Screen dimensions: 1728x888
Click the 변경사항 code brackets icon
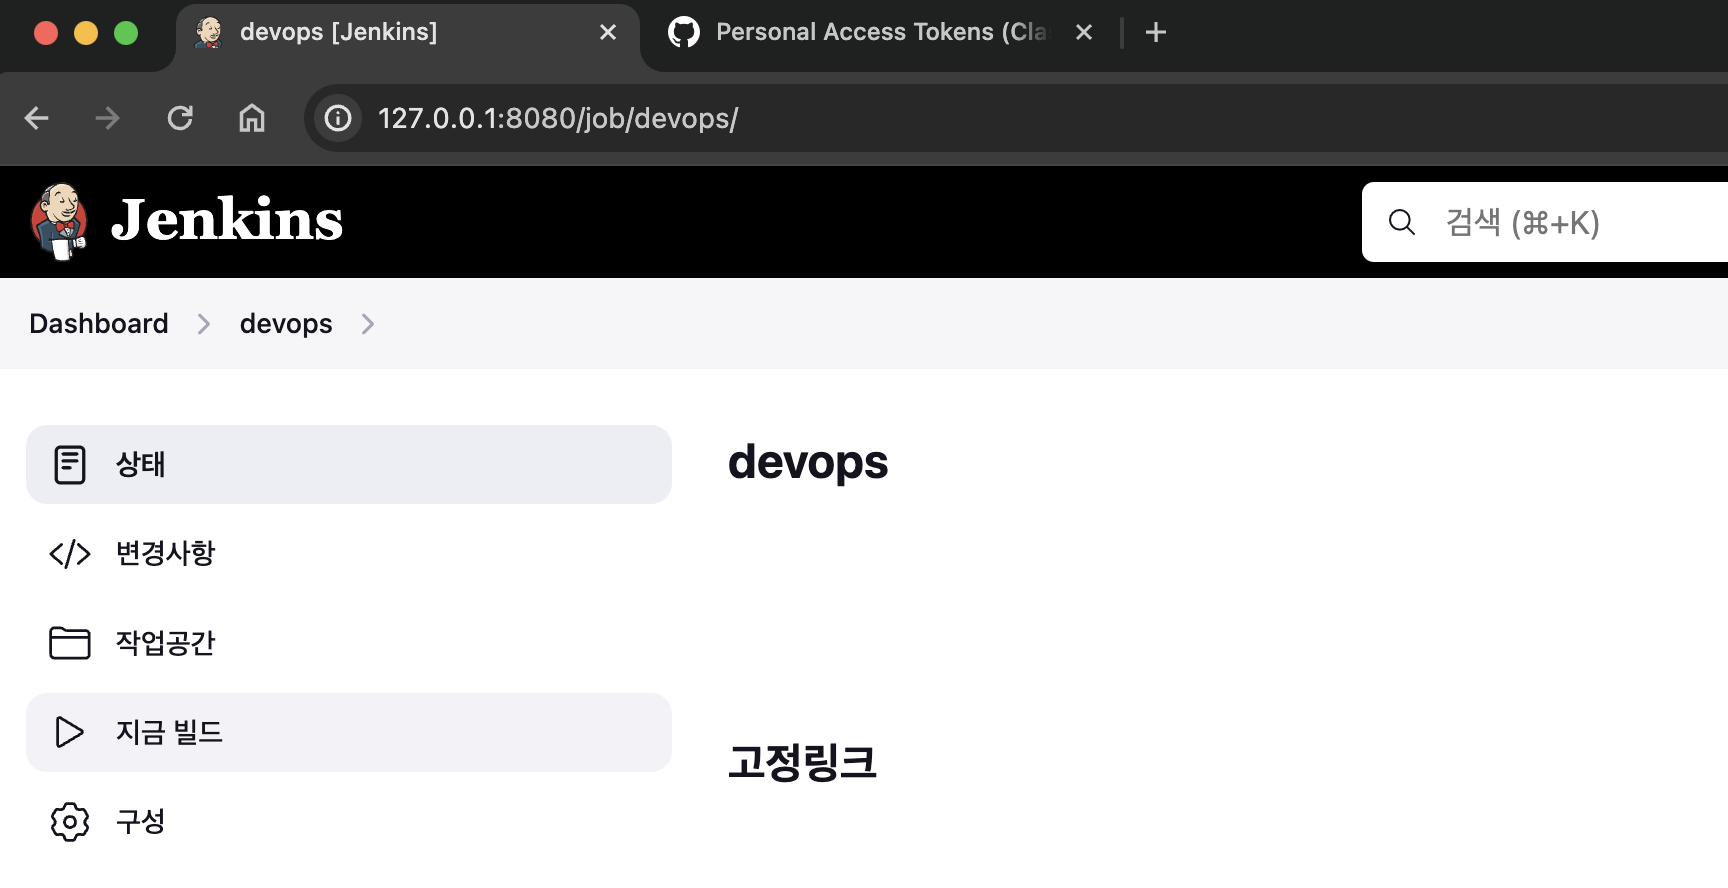(70, 553)
